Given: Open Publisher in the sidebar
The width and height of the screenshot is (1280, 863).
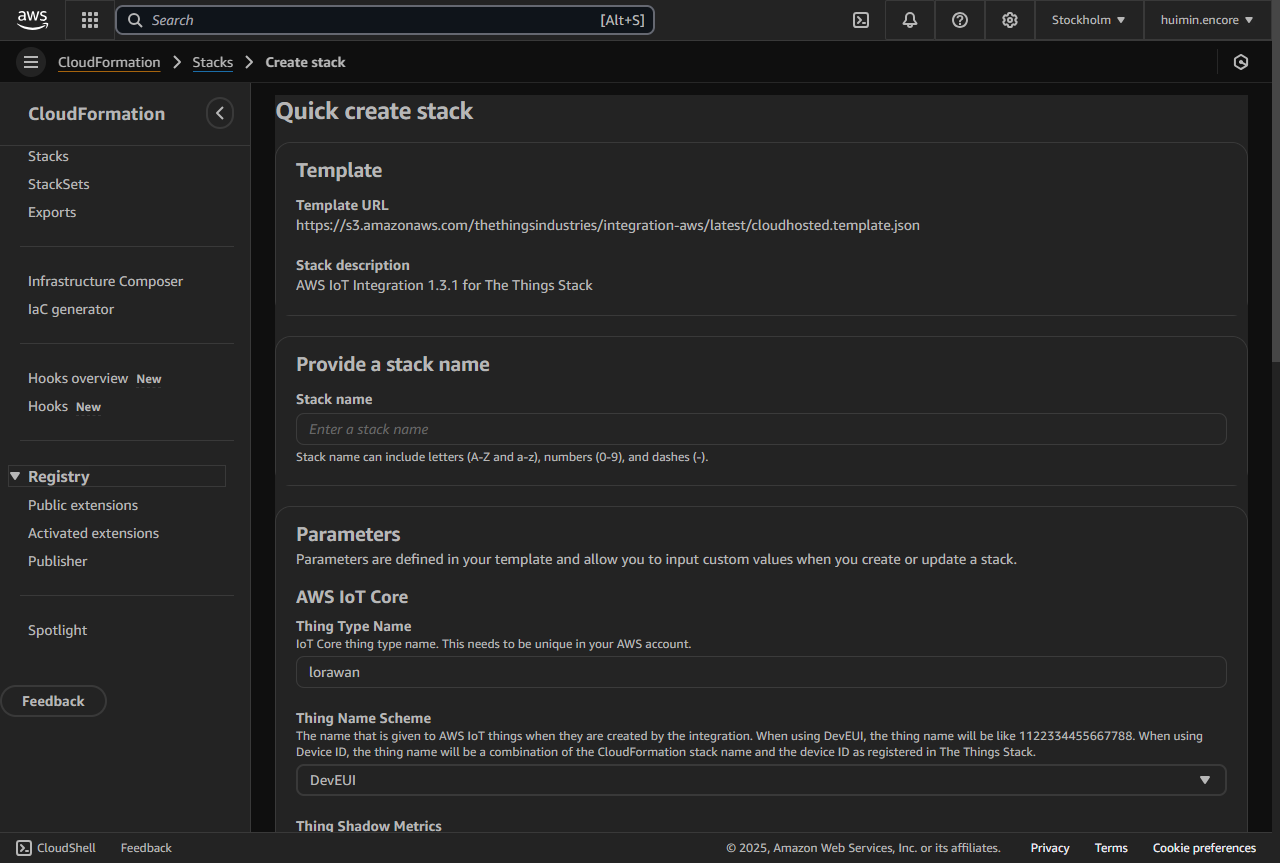Looking at the screenshot, I should 57,561.
